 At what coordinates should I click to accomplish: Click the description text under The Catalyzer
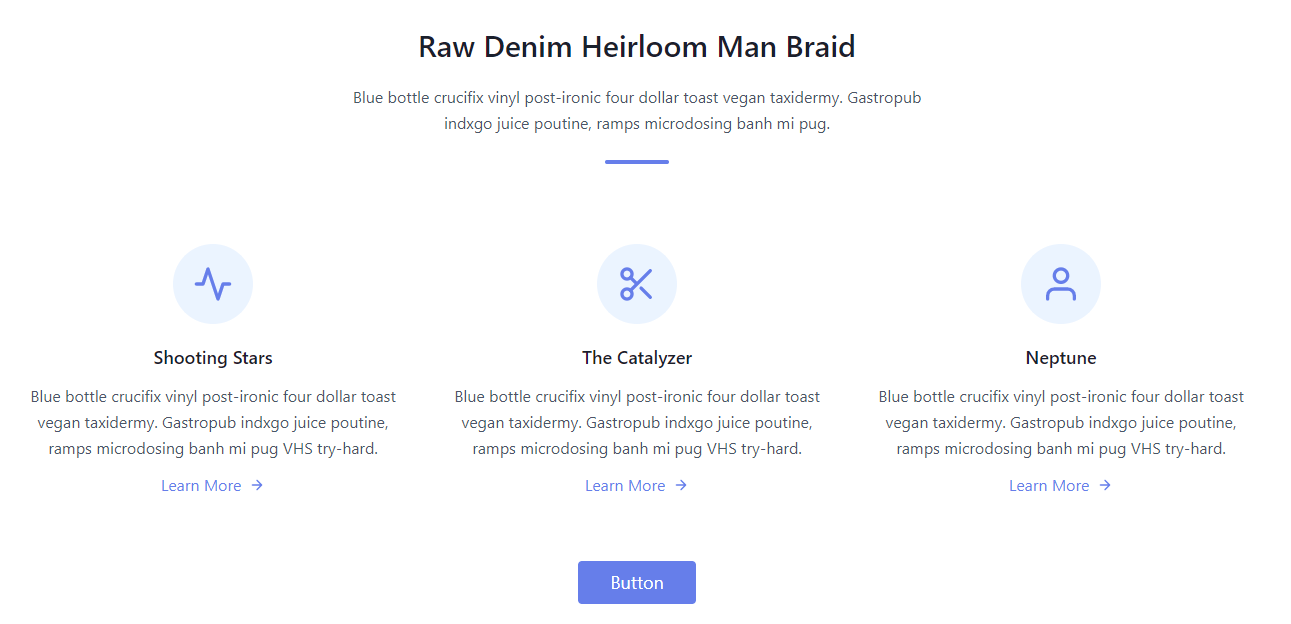637,423
